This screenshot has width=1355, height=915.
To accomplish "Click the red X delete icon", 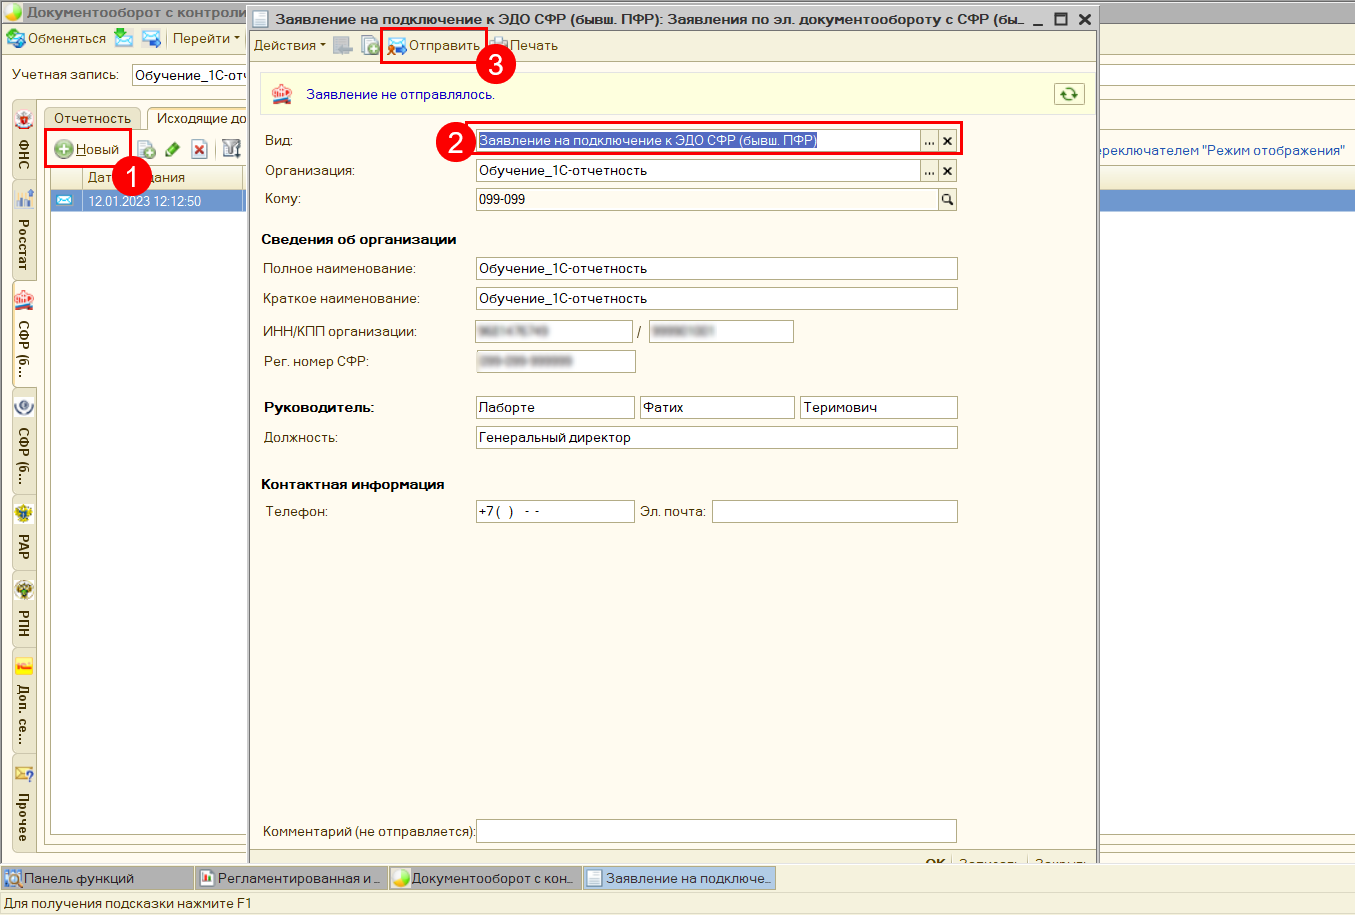I will 199,150.
